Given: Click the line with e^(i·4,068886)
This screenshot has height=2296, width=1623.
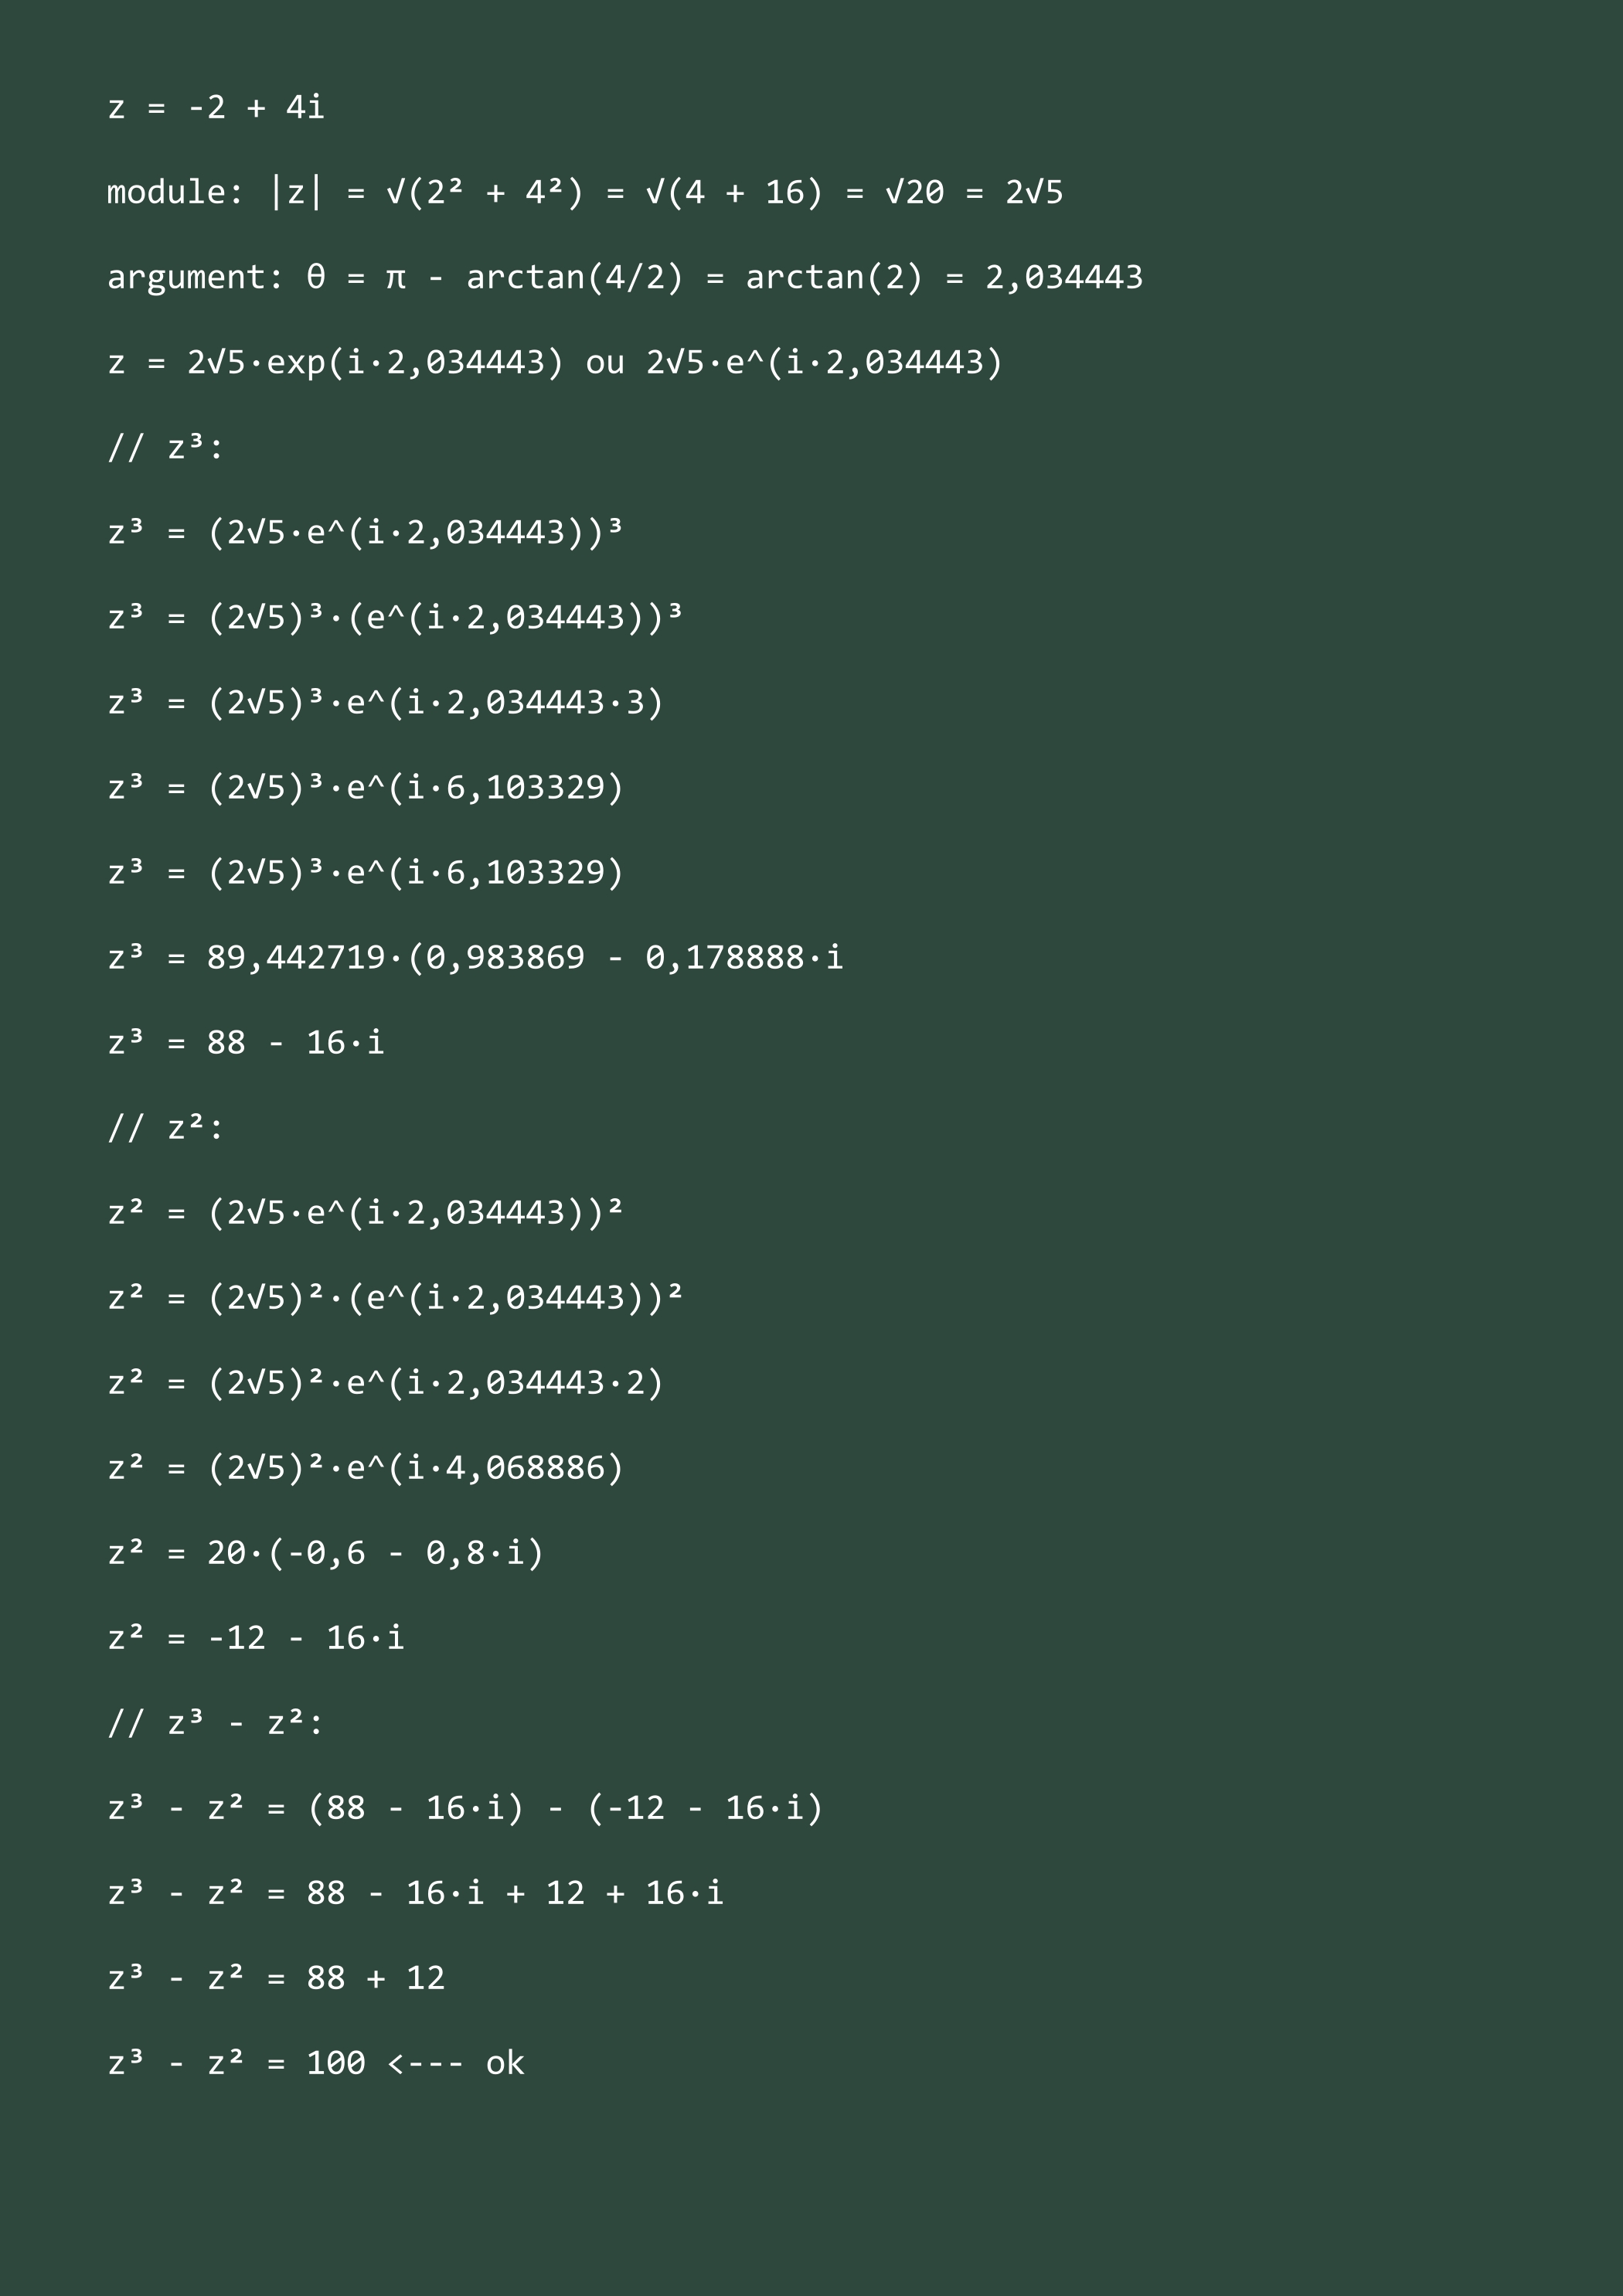Looking at the screenshot, I should pyautogui.click(x=365, y=1467).
